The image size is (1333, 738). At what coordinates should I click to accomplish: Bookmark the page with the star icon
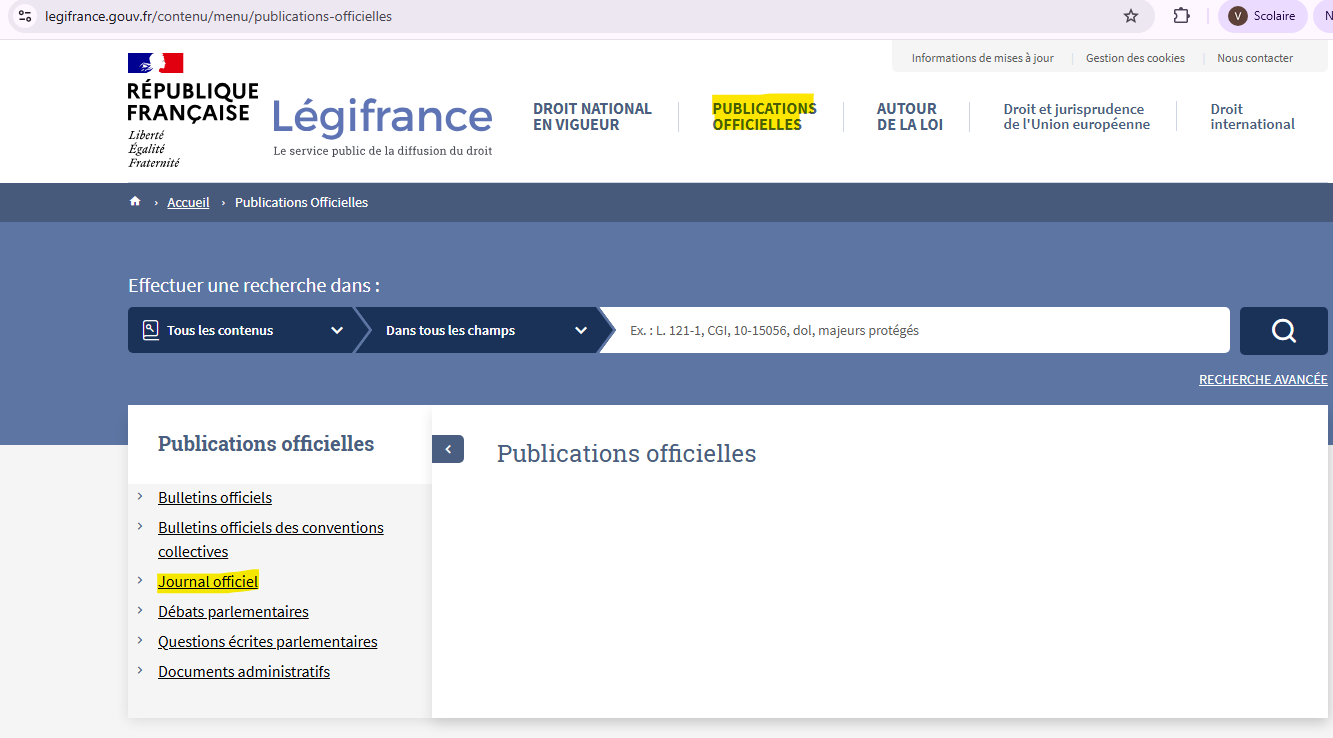click(x=1130, y=16)
